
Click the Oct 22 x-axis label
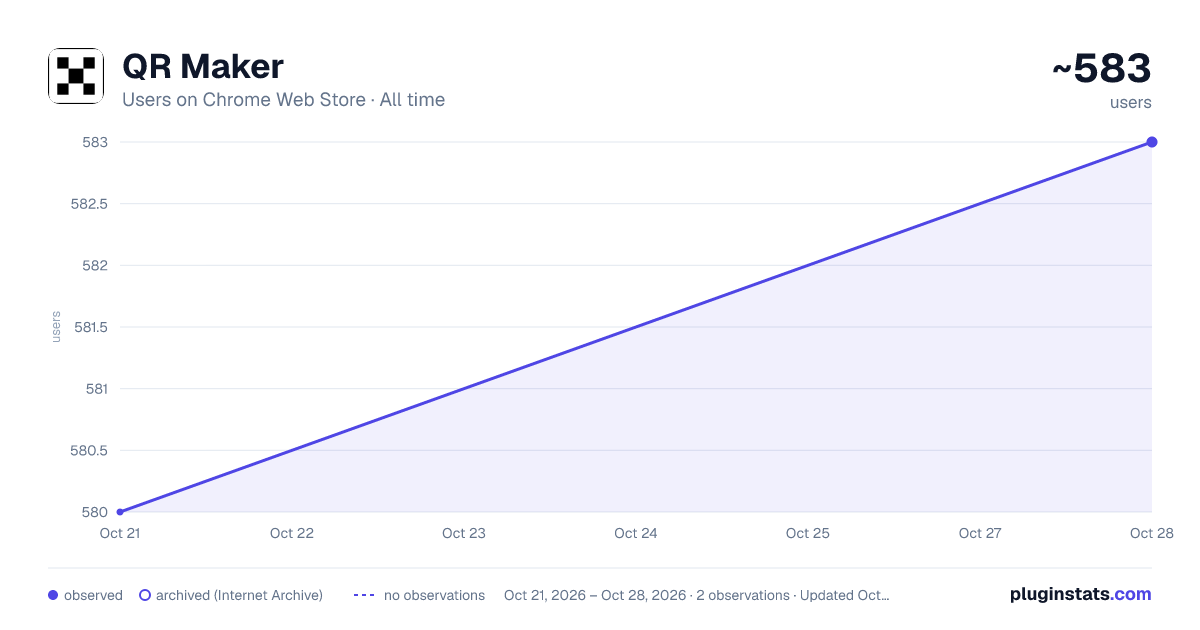pyautogui.click(x=292, y=533)
